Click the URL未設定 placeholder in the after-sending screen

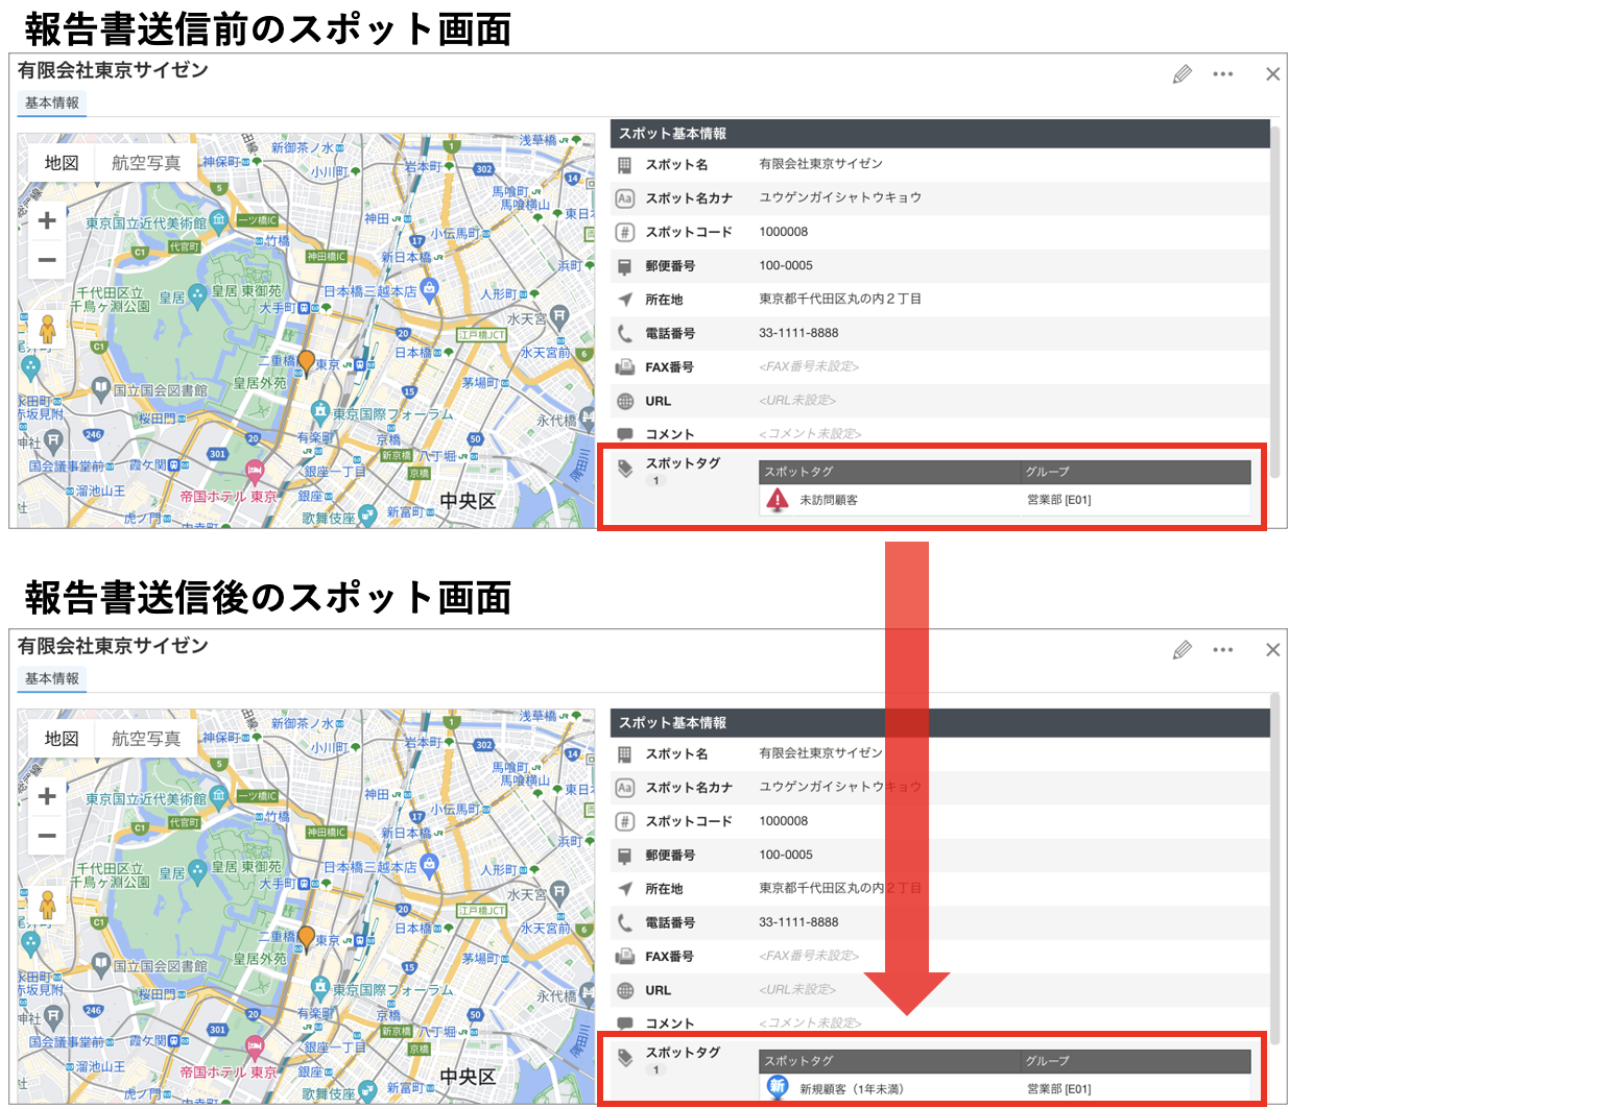click(x=797, y=990)
